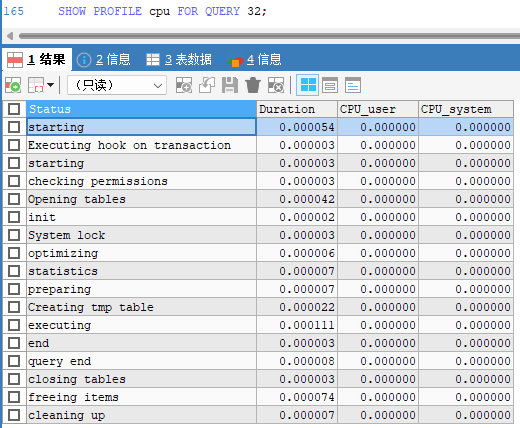Screen dimensions: 520x428
Task: Select the 'query end' status cell
Action: point(141,361)
